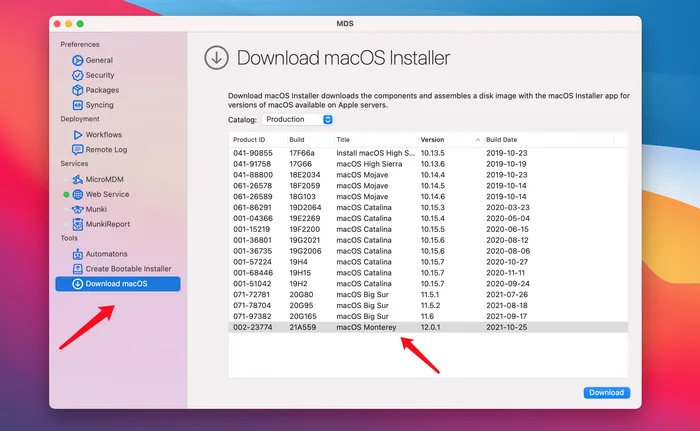700x431 pixels.
Task: Select product ID 041-90855 row
Action: [428, 153]
